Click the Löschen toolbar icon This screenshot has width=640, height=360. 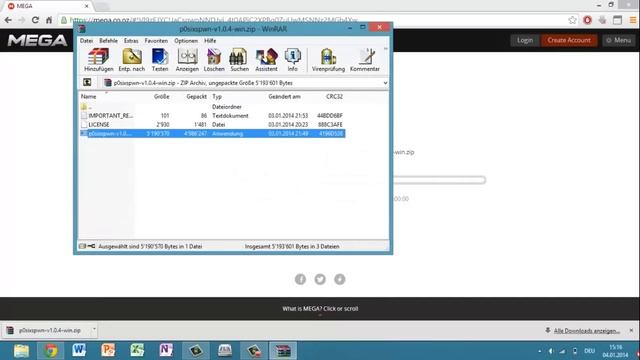[x=214, y=60]
